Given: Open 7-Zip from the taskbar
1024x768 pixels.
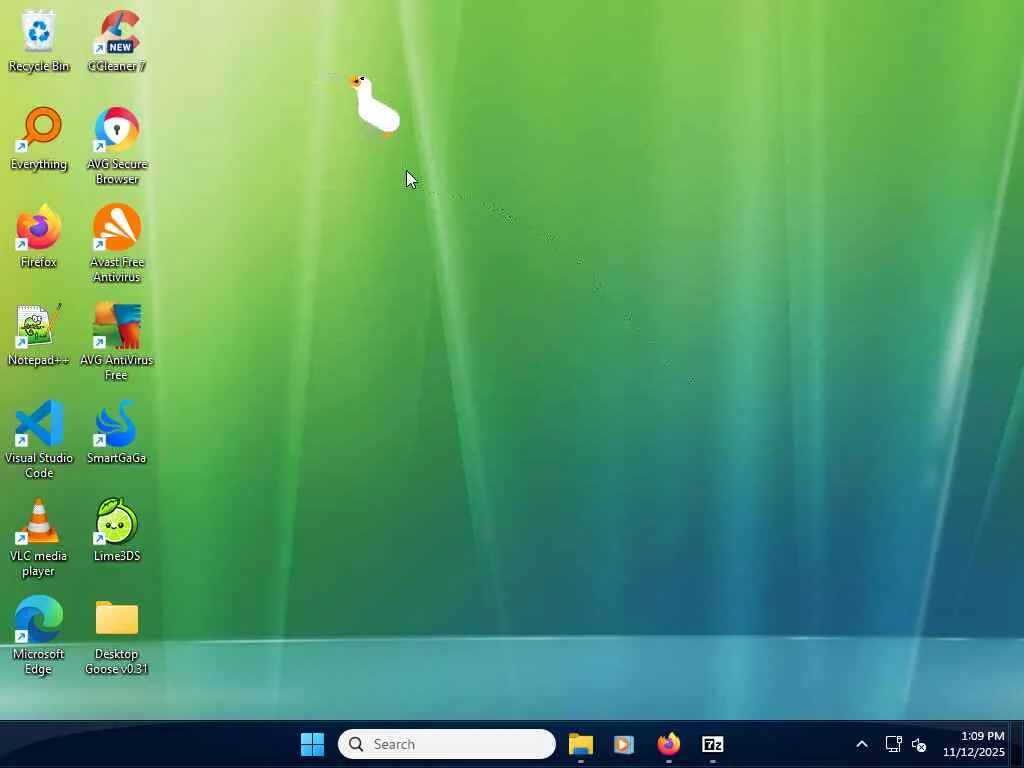Looking at the screenshot, I should point(712,744).
